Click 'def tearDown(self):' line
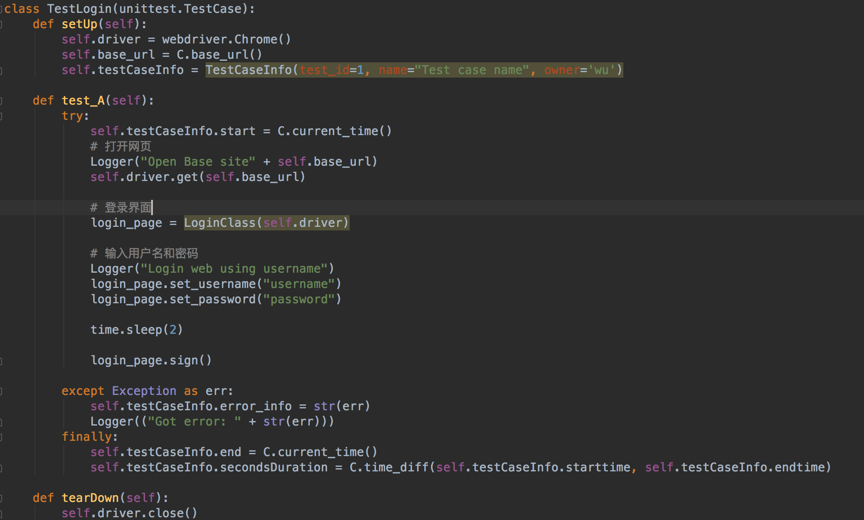This screenshot has height=520, width=864. coord(100,498)
